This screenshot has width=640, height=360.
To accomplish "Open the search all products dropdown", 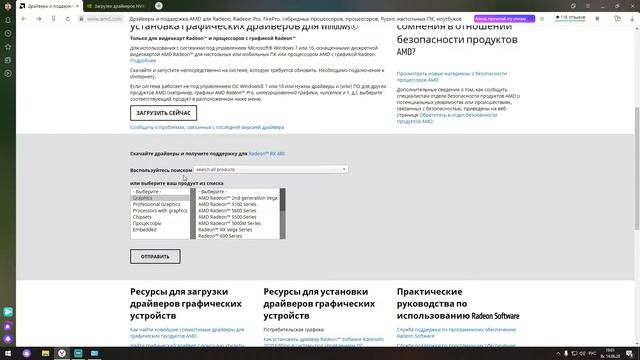I will (271, 169).
